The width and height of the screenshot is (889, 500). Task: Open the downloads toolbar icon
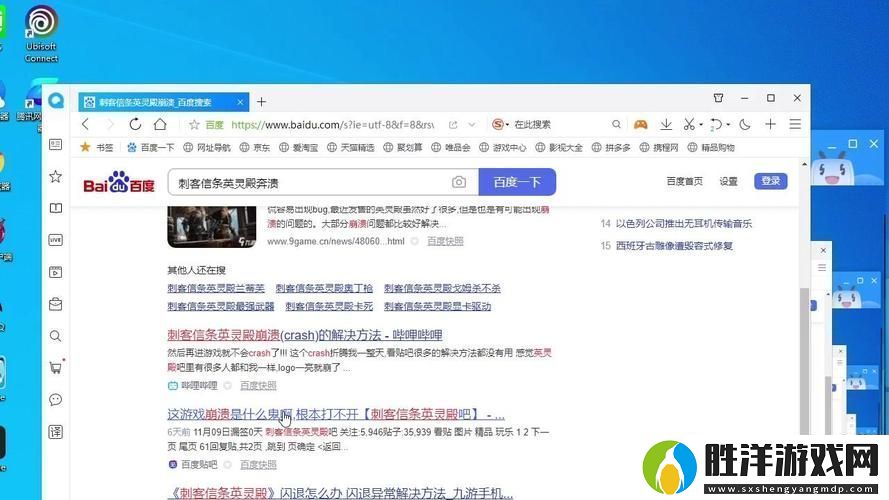pos(666,124)
